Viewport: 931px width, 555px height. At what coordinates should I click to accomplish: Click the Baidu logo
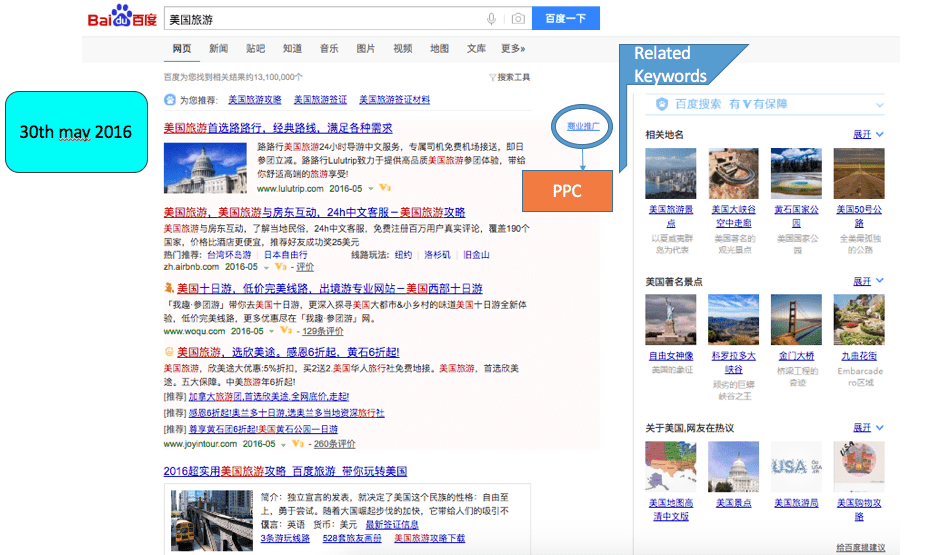pos(122,18)
